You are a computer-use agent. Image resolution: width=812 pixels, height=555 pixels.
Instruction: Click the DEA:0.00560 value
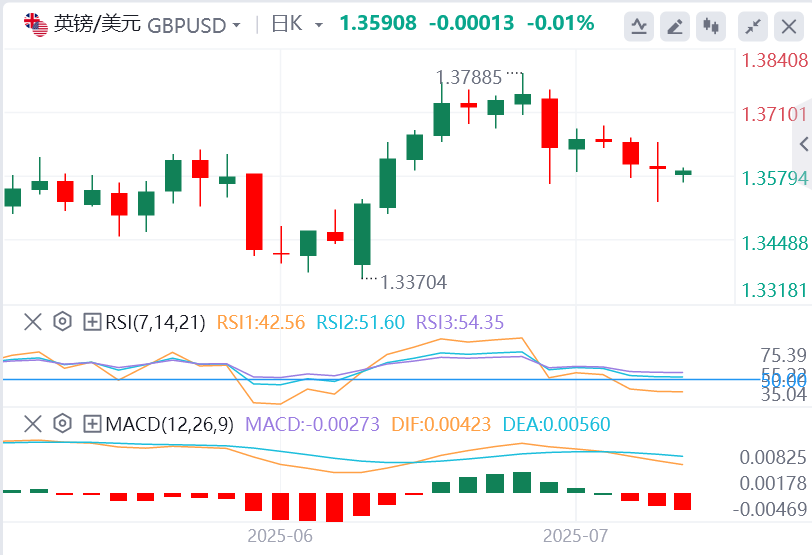pyautogui.click(x=556, y=424)
